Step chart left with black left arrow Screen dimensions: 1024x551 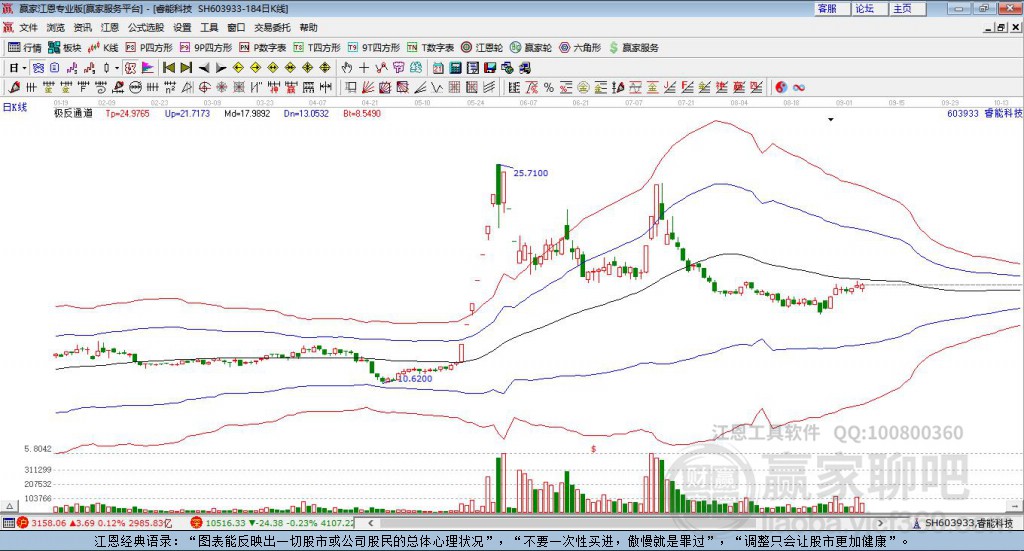coord(204,68)
